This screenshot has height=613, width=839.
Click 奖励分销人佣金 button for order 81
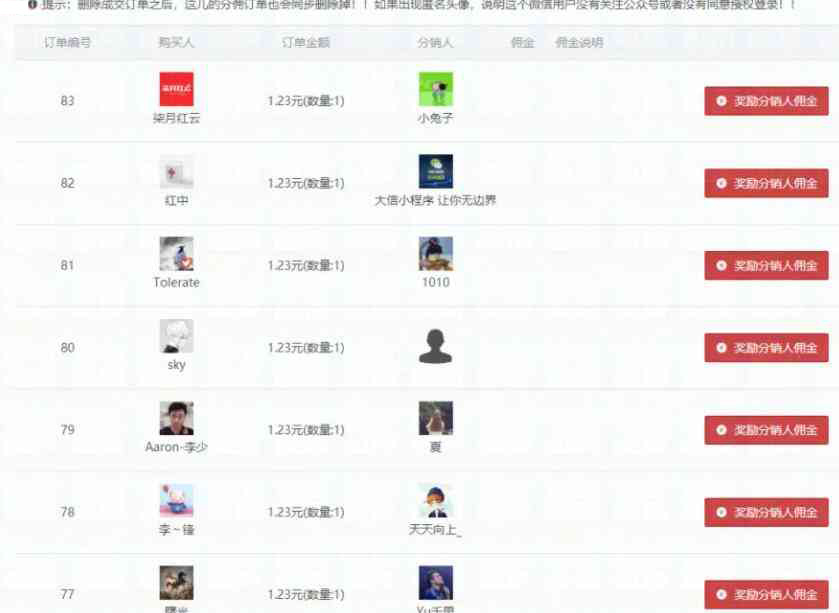tap(766, 266)
